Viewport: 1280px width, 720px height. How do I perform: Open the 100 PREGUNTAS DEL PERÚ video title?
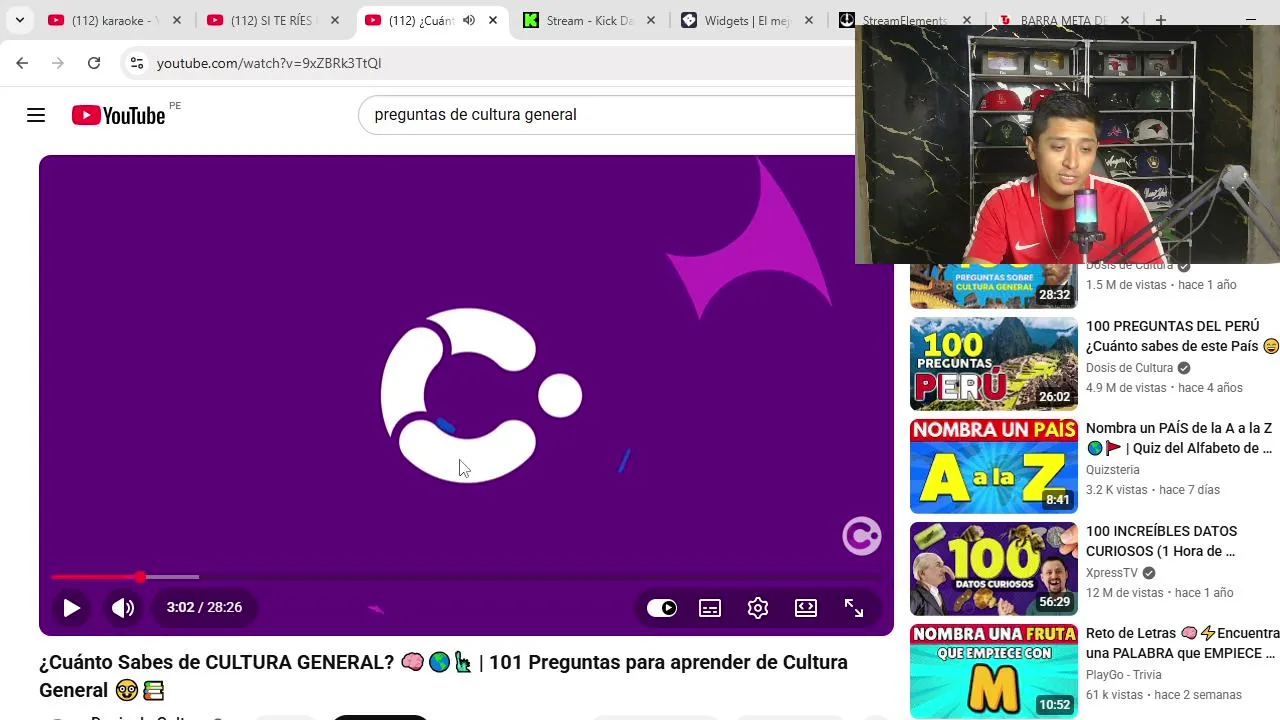1182,336
